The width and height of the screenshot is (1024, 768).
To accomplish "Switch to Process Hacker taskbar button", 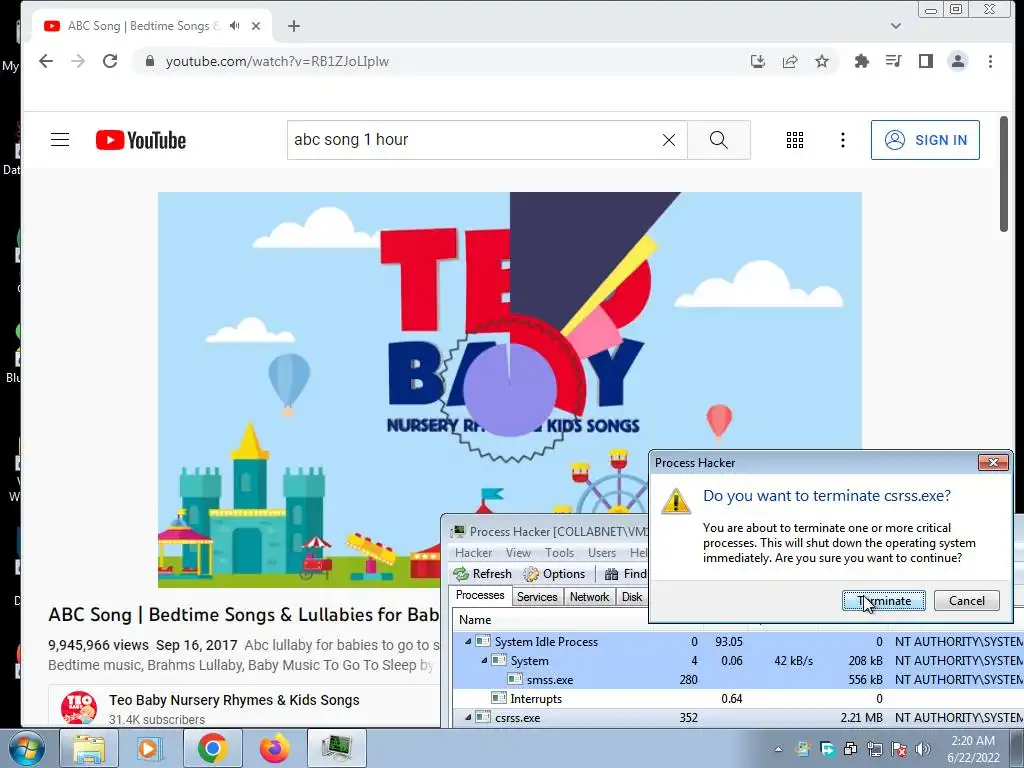I will tap(336, 748).
